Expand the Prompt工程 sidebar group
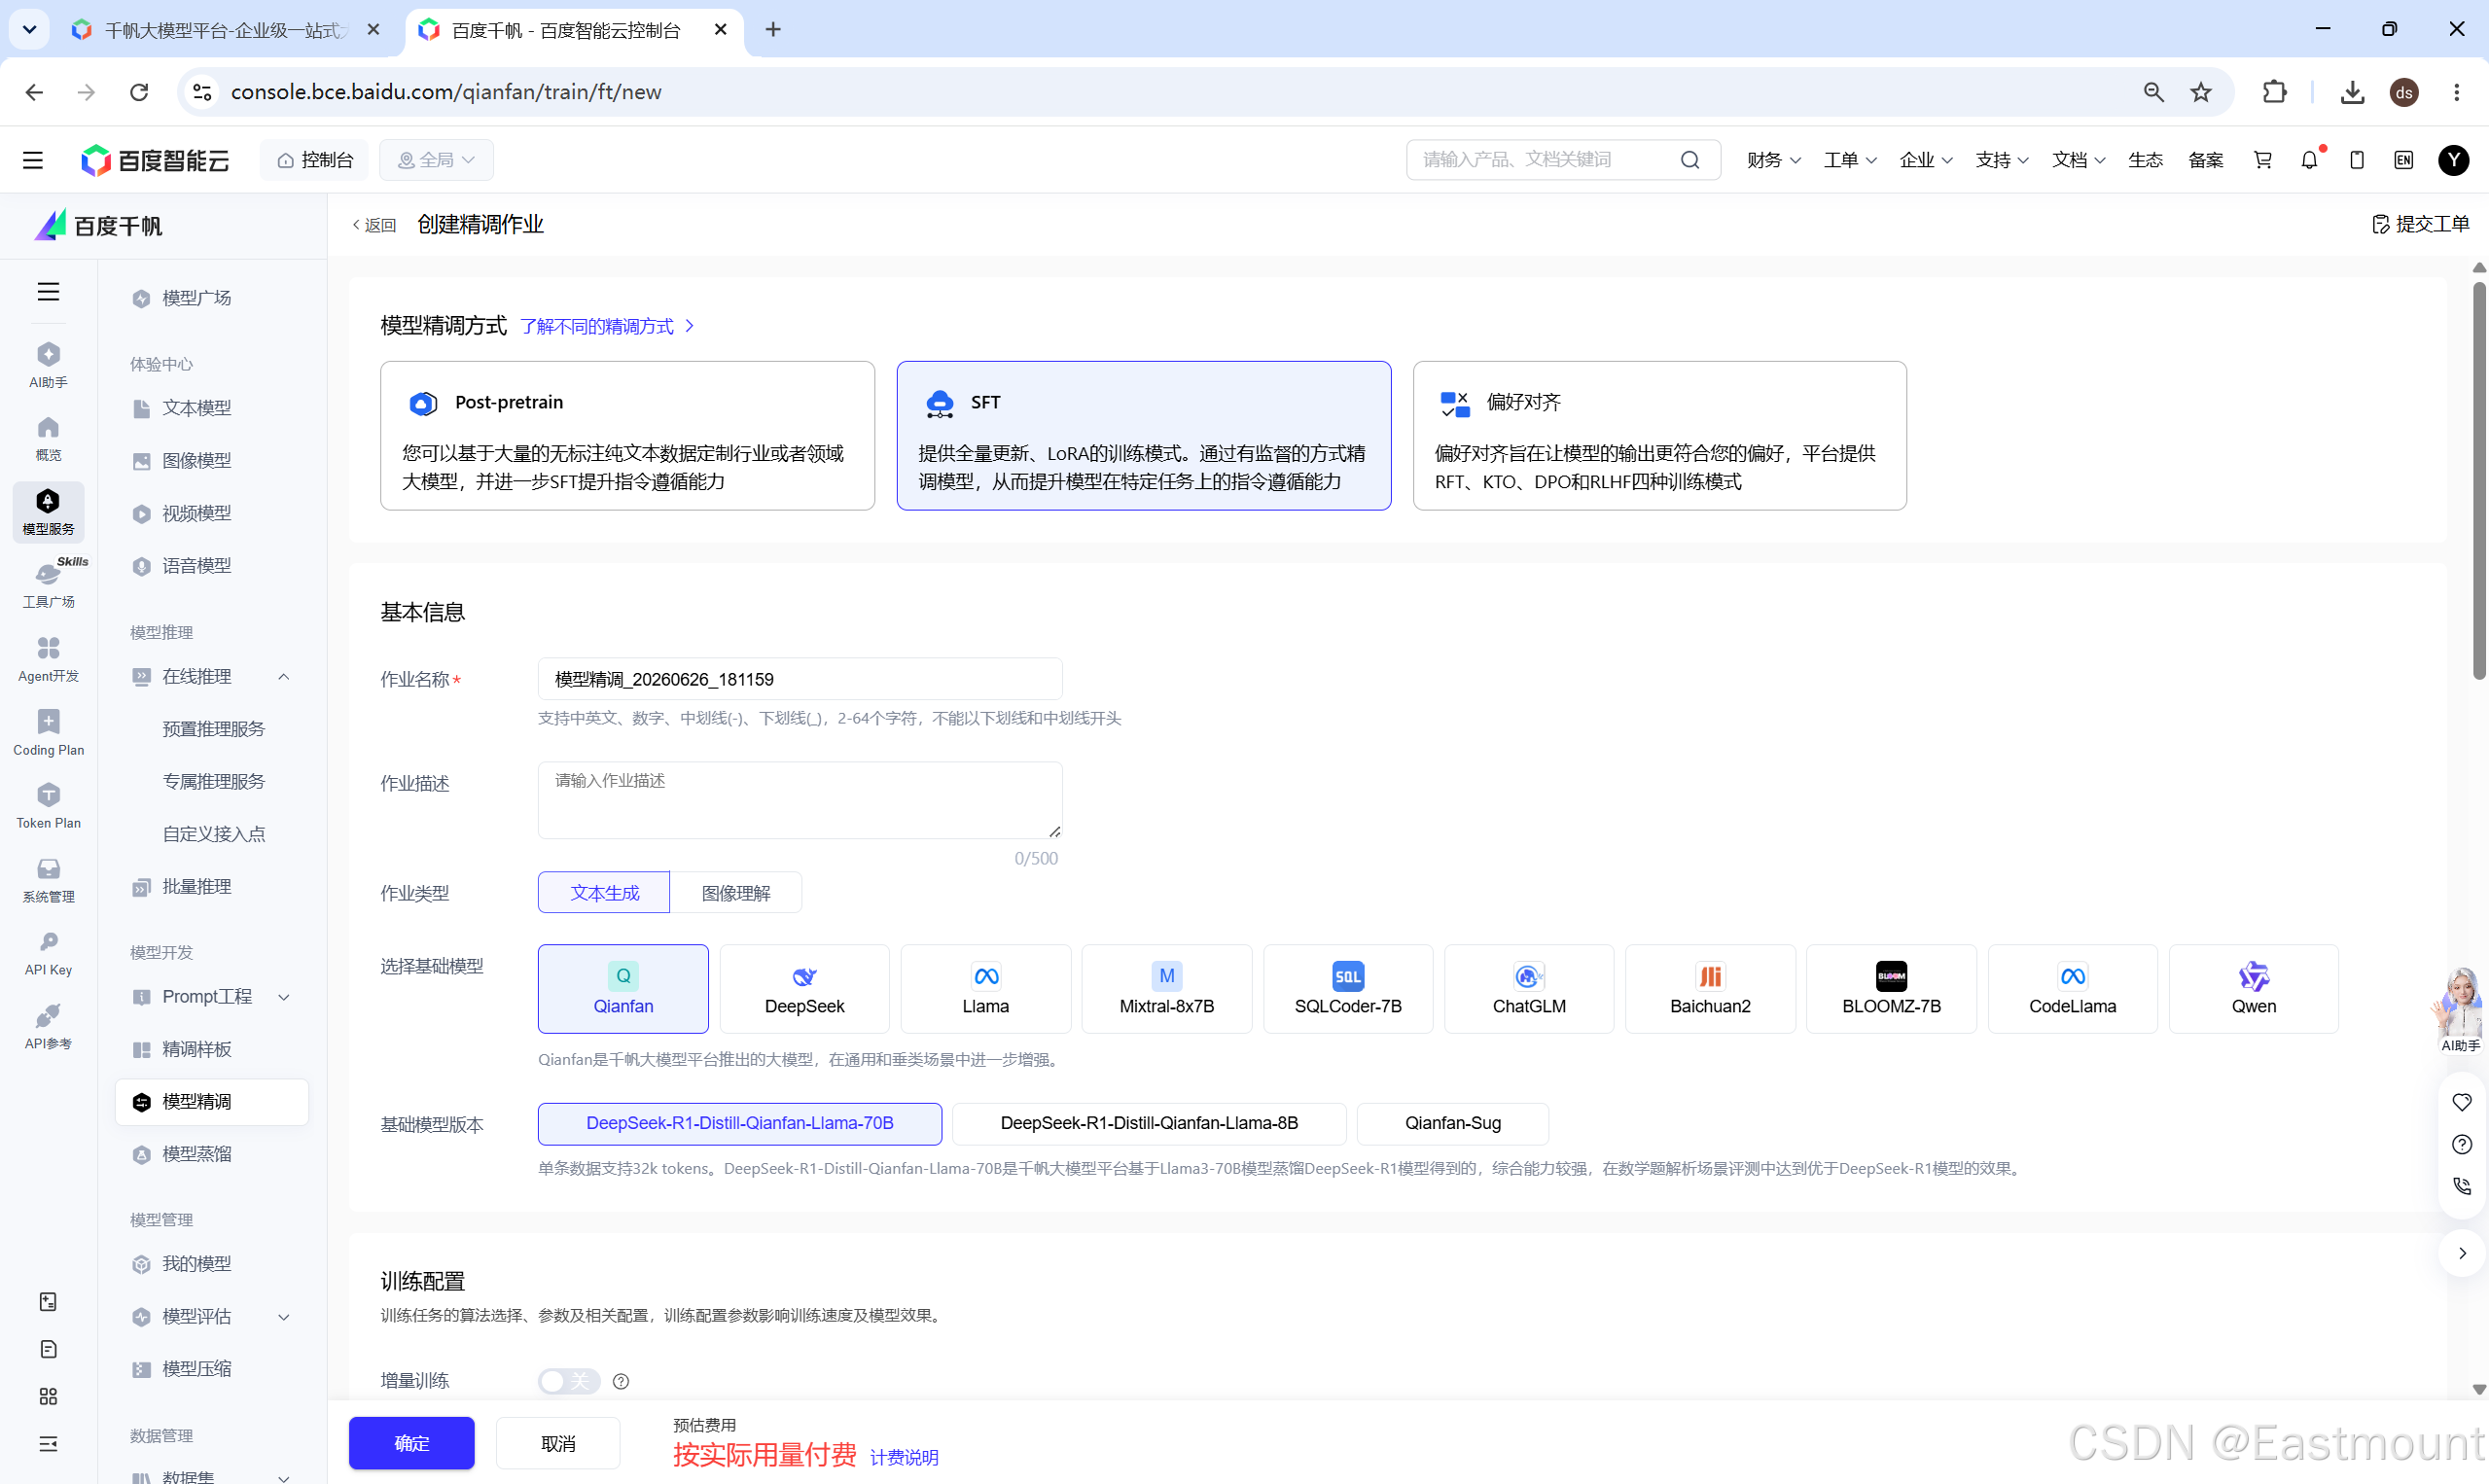The width and height of the screenshot is (2489, 1484). pos(284,997)
